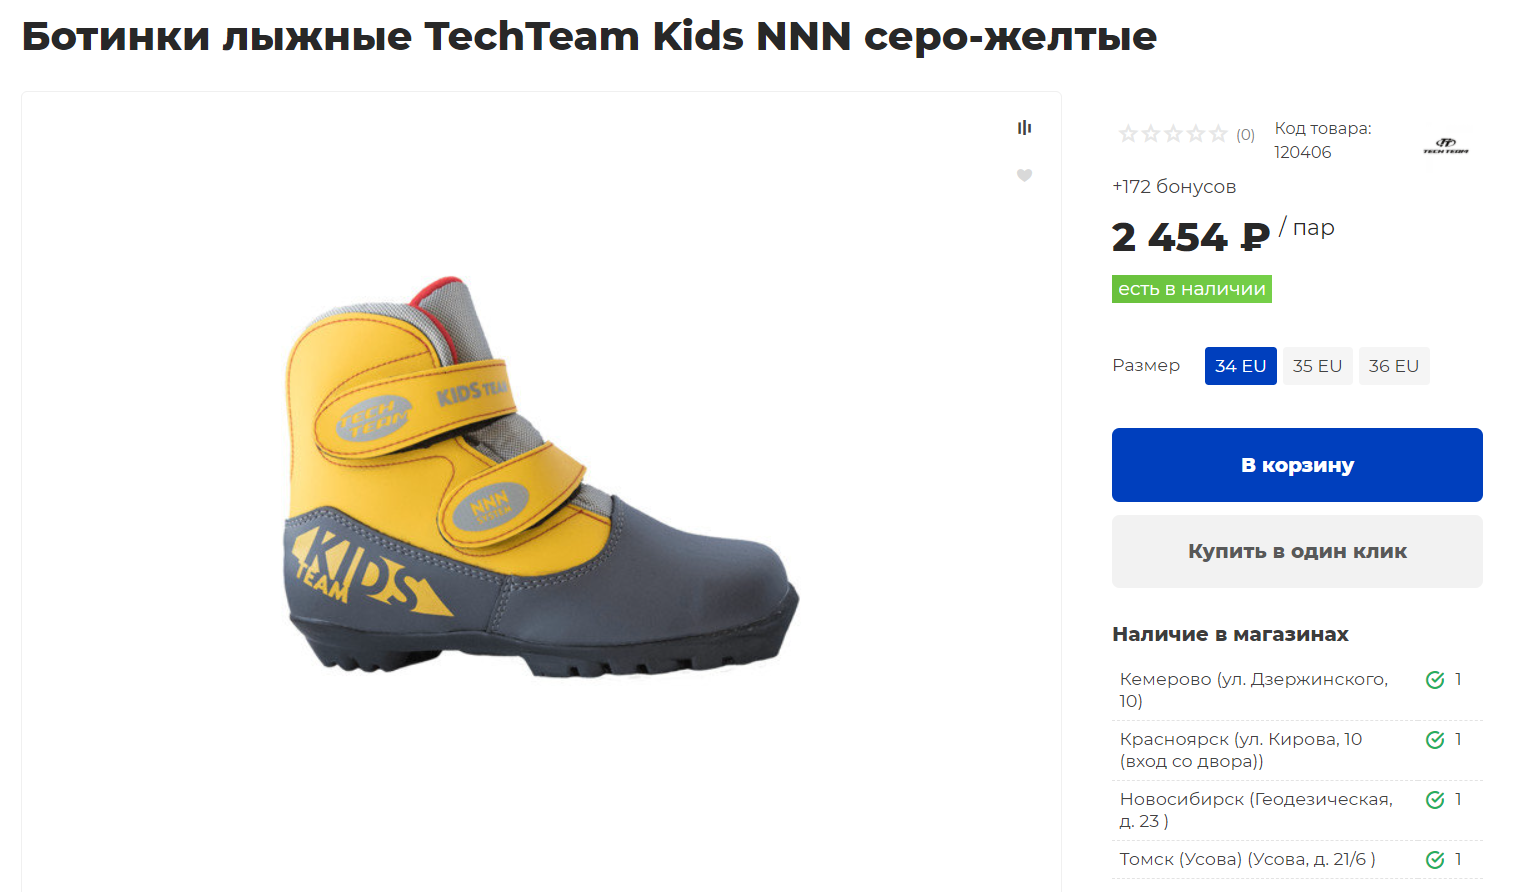Viewport: 1522px width, 892px height.
Task: Click the TechTeam brand logo
Action: click(1446, 146)
